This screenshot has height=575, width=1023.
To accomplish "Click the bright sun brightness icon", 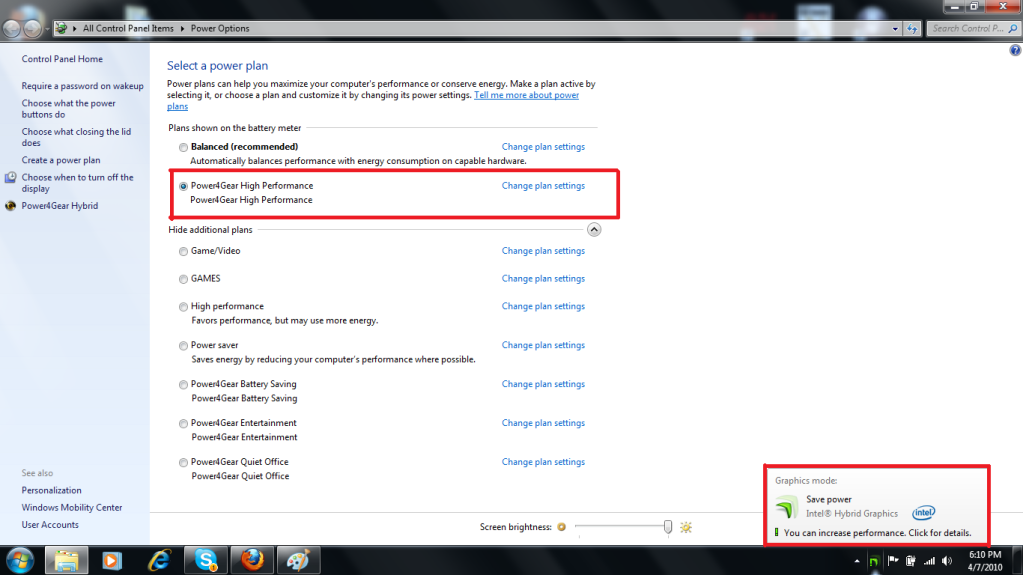I will pyautogui.click(x=686, y=527).
